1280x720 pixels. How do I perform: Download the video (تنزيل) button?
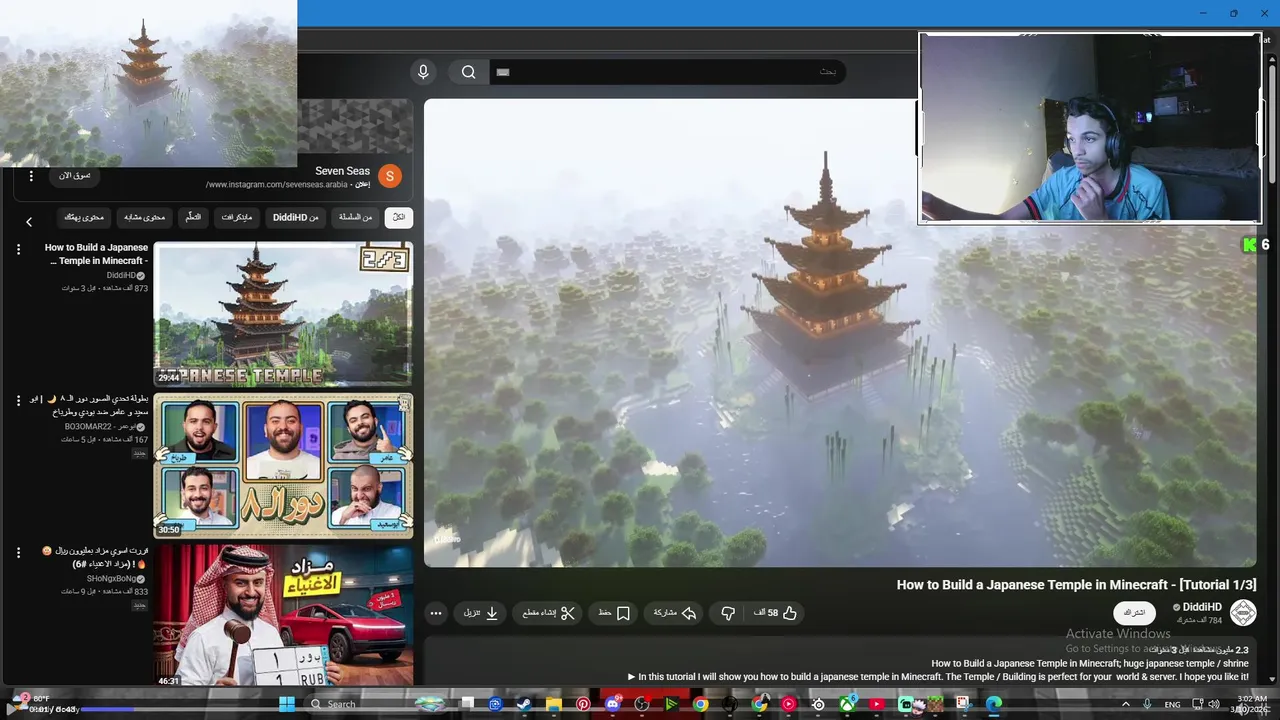(481, 613)
